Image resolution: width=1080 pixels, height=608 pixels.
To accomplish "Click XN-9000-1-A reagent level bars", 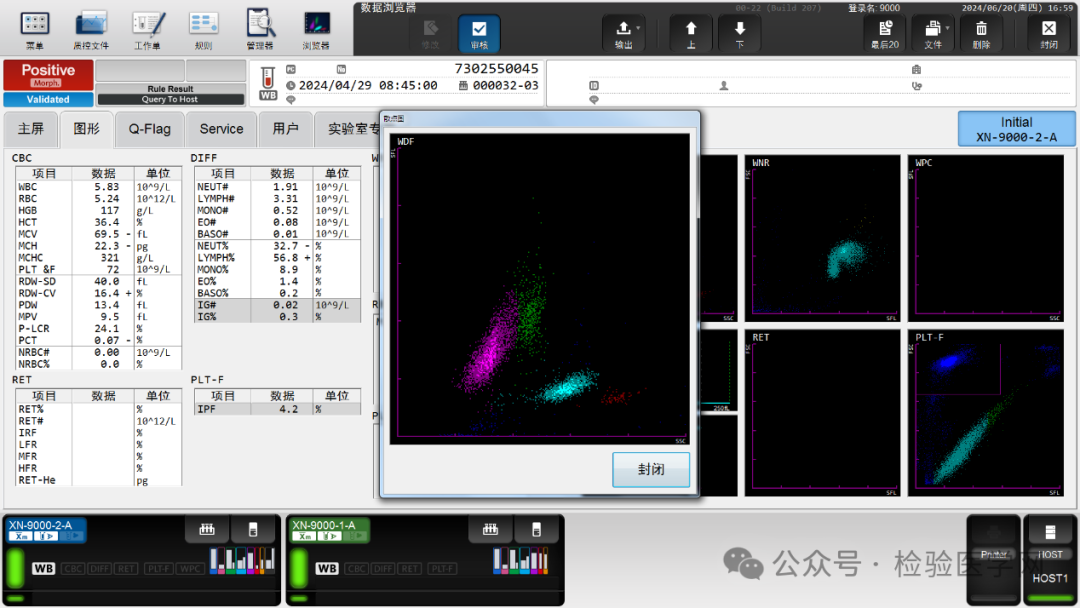I will (521, 560).
